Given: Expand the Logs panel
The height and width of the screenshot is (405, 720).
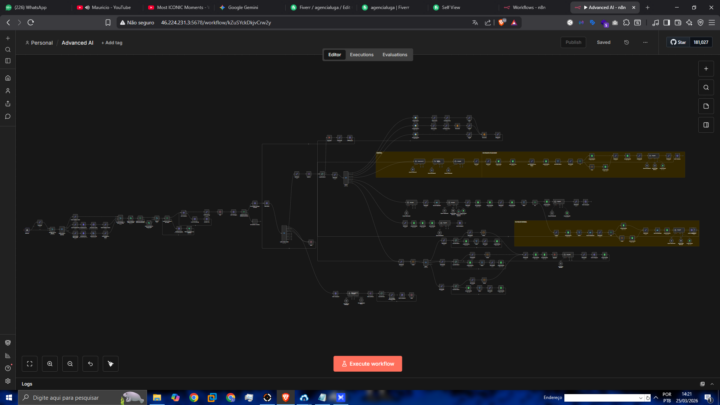Looking at the screenshot, I should [27, 383].
